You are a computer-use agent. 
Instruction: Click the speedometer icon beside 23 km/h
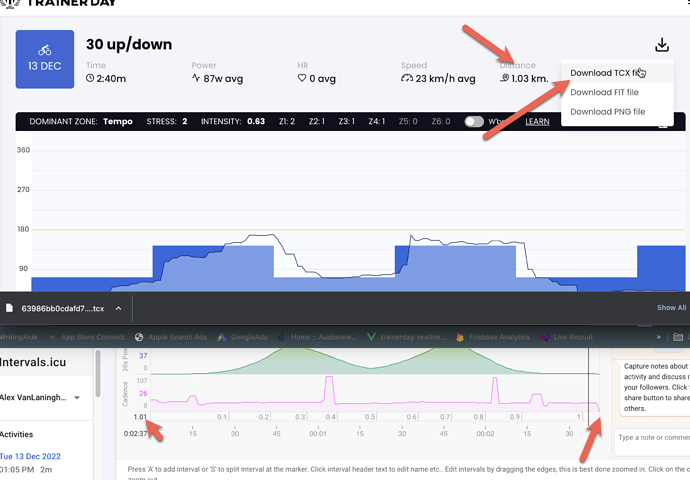pyautogui.click(x=407, y=78)
